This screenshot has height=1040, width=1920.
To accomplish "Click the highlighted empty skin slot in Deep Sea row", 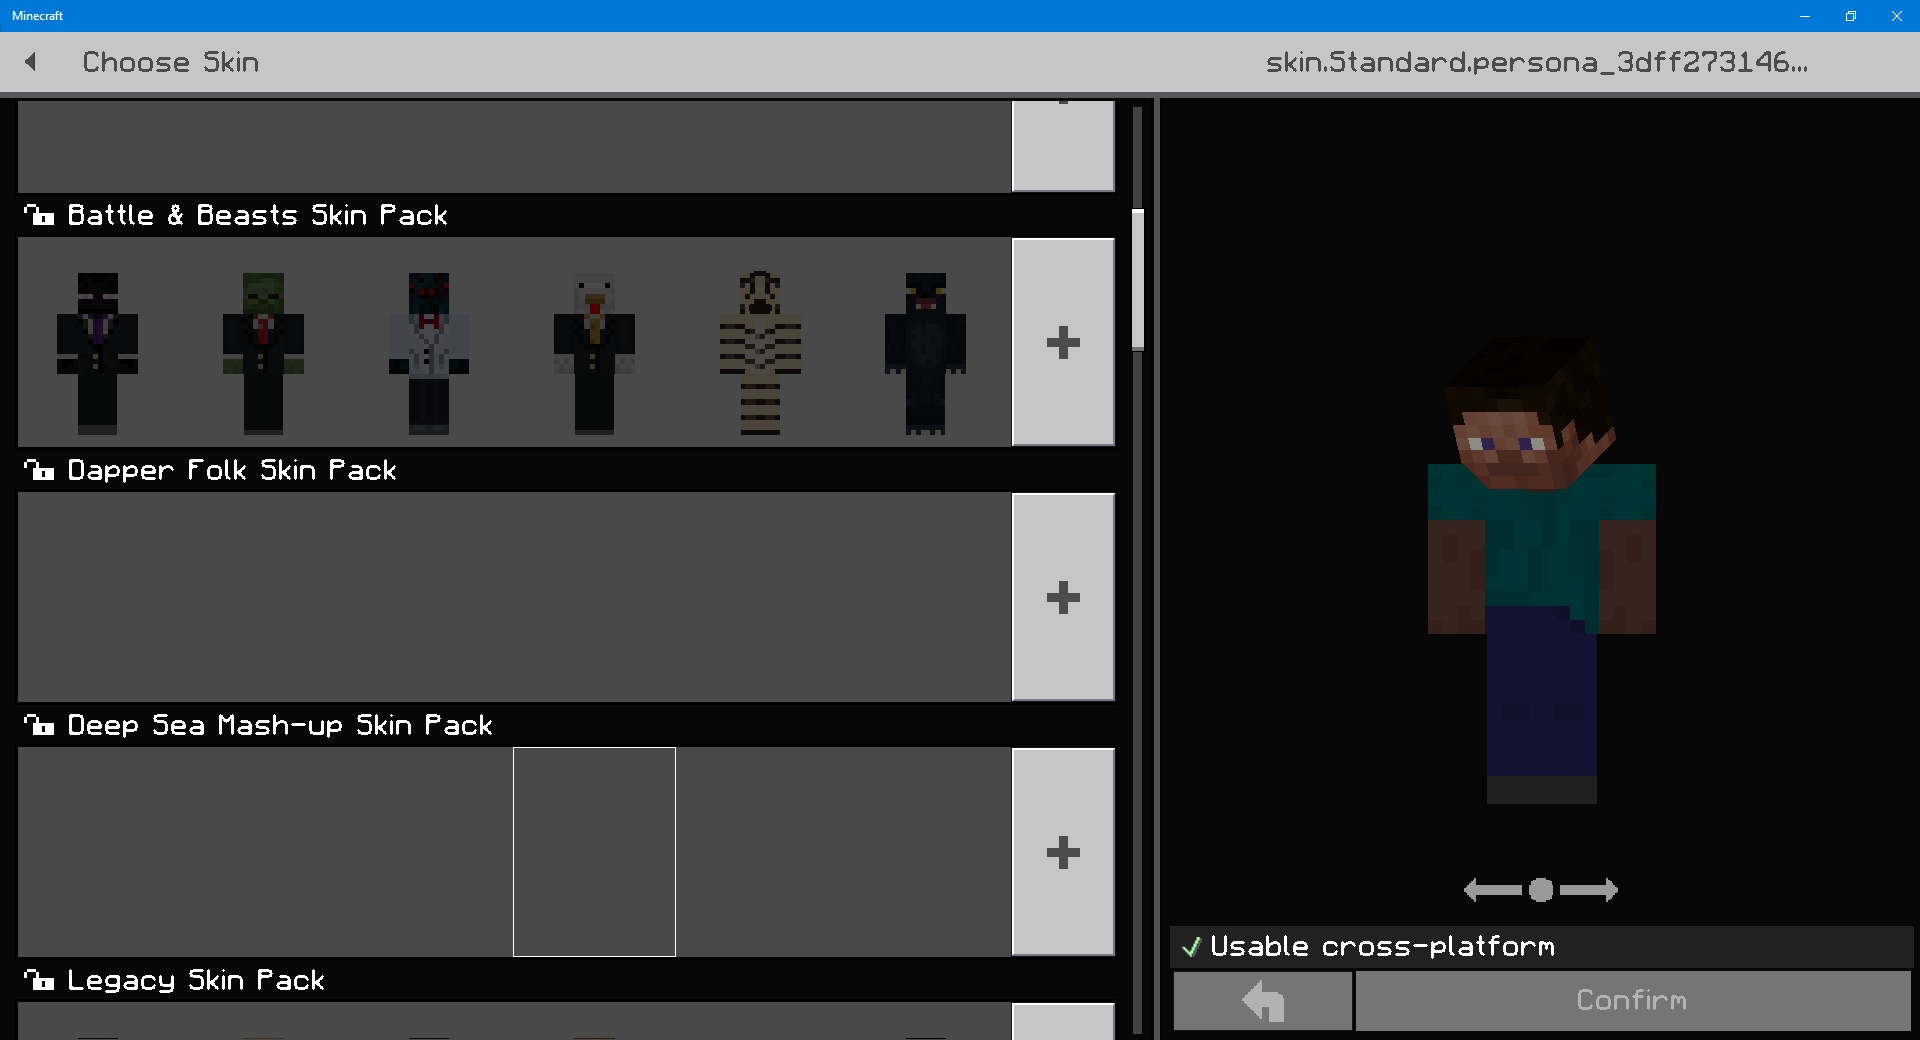I will [x=594, y=852].
